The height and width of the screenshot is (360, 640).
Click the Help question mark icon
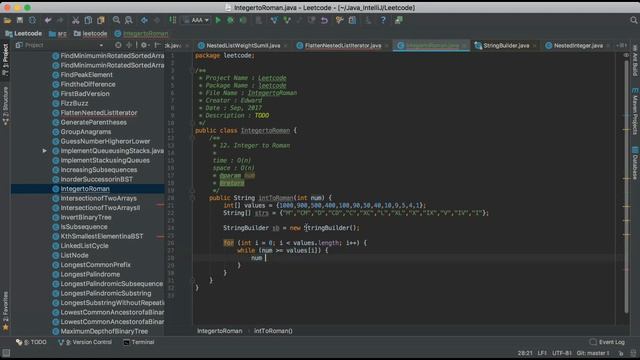[x=383, y=20]
